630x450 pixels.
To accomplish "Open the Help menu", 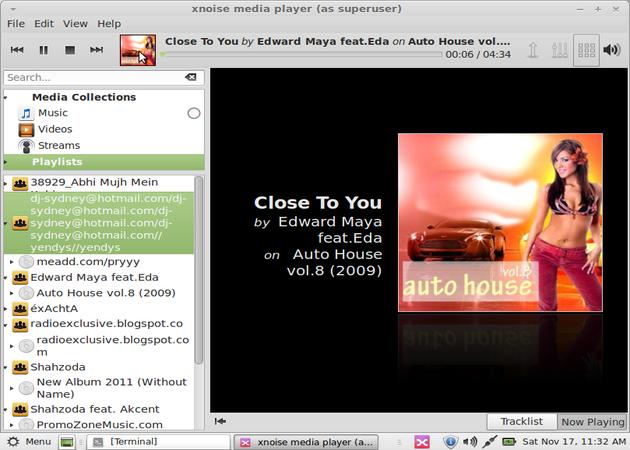I will 109,24.
